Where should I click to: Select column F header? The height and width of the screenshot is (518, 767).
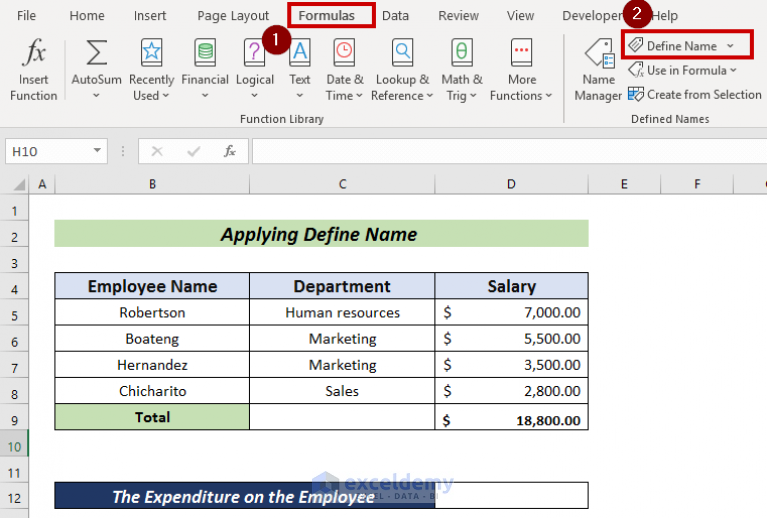pos(697,184)
